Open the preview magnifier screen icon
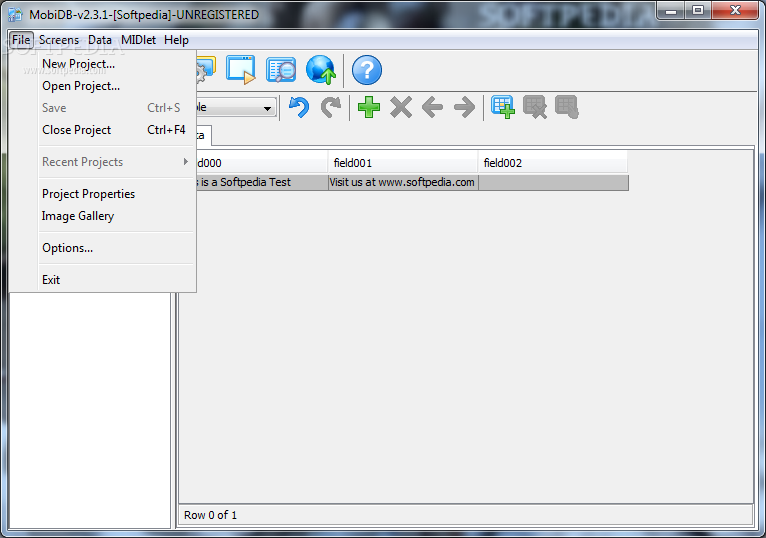 pyautogui.click(x=281, y=70)
